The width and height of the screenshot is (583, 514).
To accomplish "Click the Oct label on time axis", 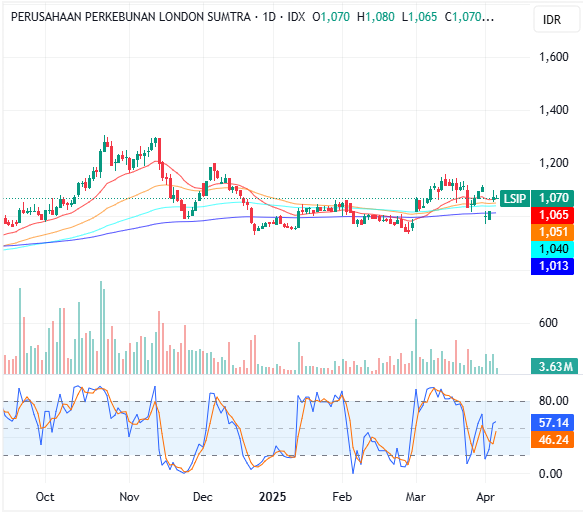I will (45, 497).
